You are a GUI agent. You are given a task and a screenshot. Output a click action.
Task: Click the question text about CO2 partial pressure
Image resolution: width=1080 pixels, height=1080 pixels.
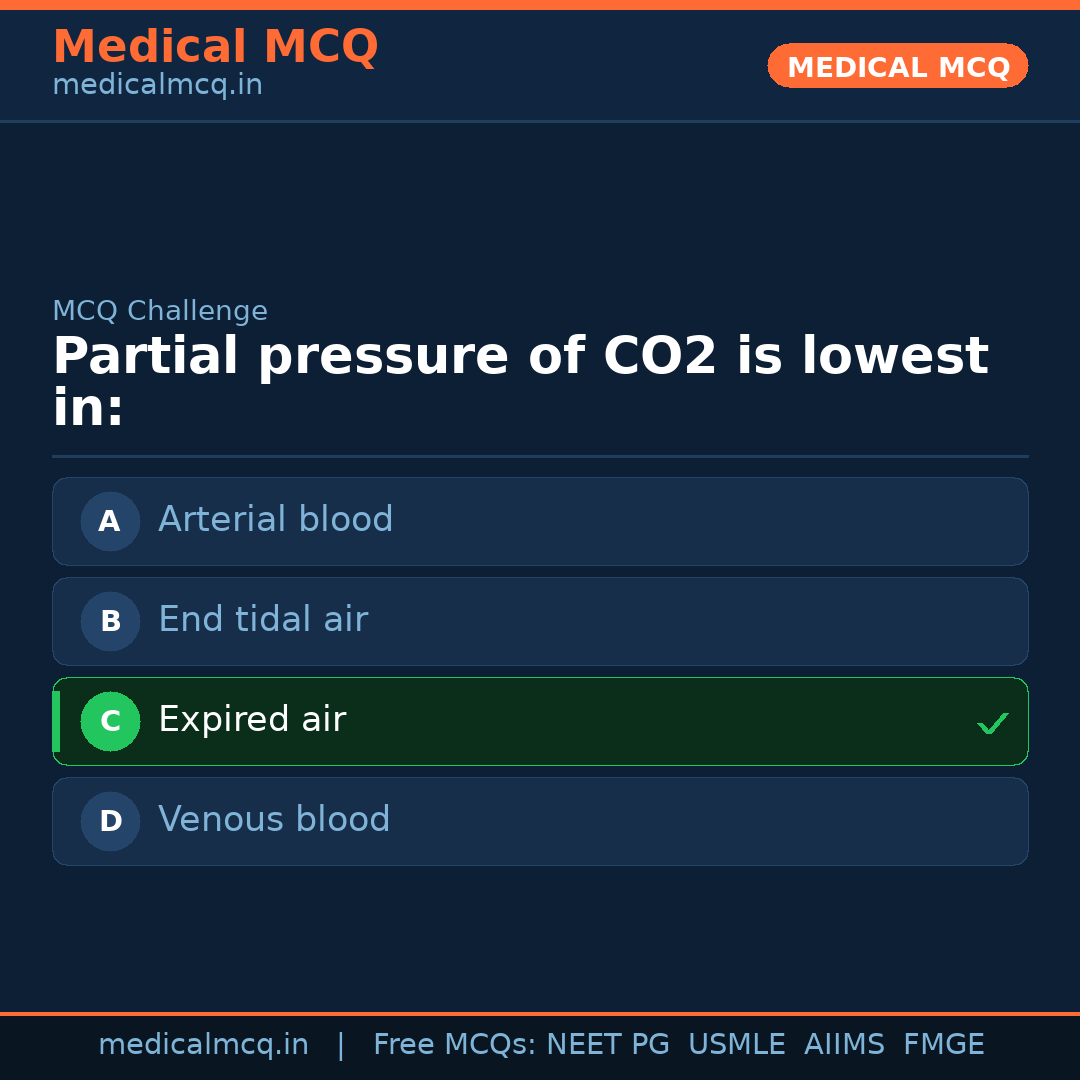(520, 381)
